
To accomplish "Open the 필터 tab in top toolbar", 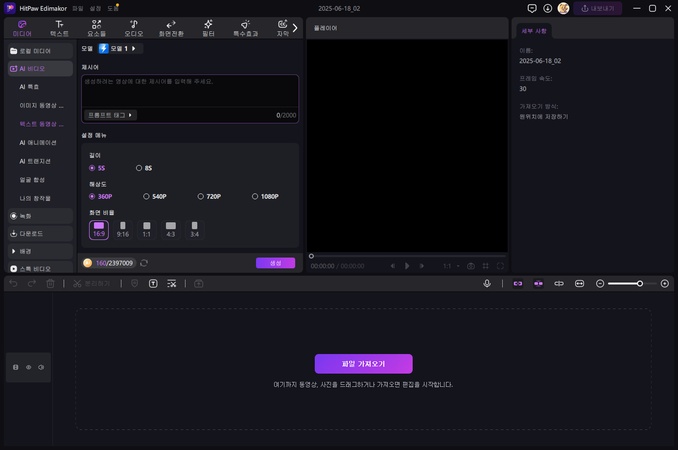I will pyautogui.click(x=208, y=27).
